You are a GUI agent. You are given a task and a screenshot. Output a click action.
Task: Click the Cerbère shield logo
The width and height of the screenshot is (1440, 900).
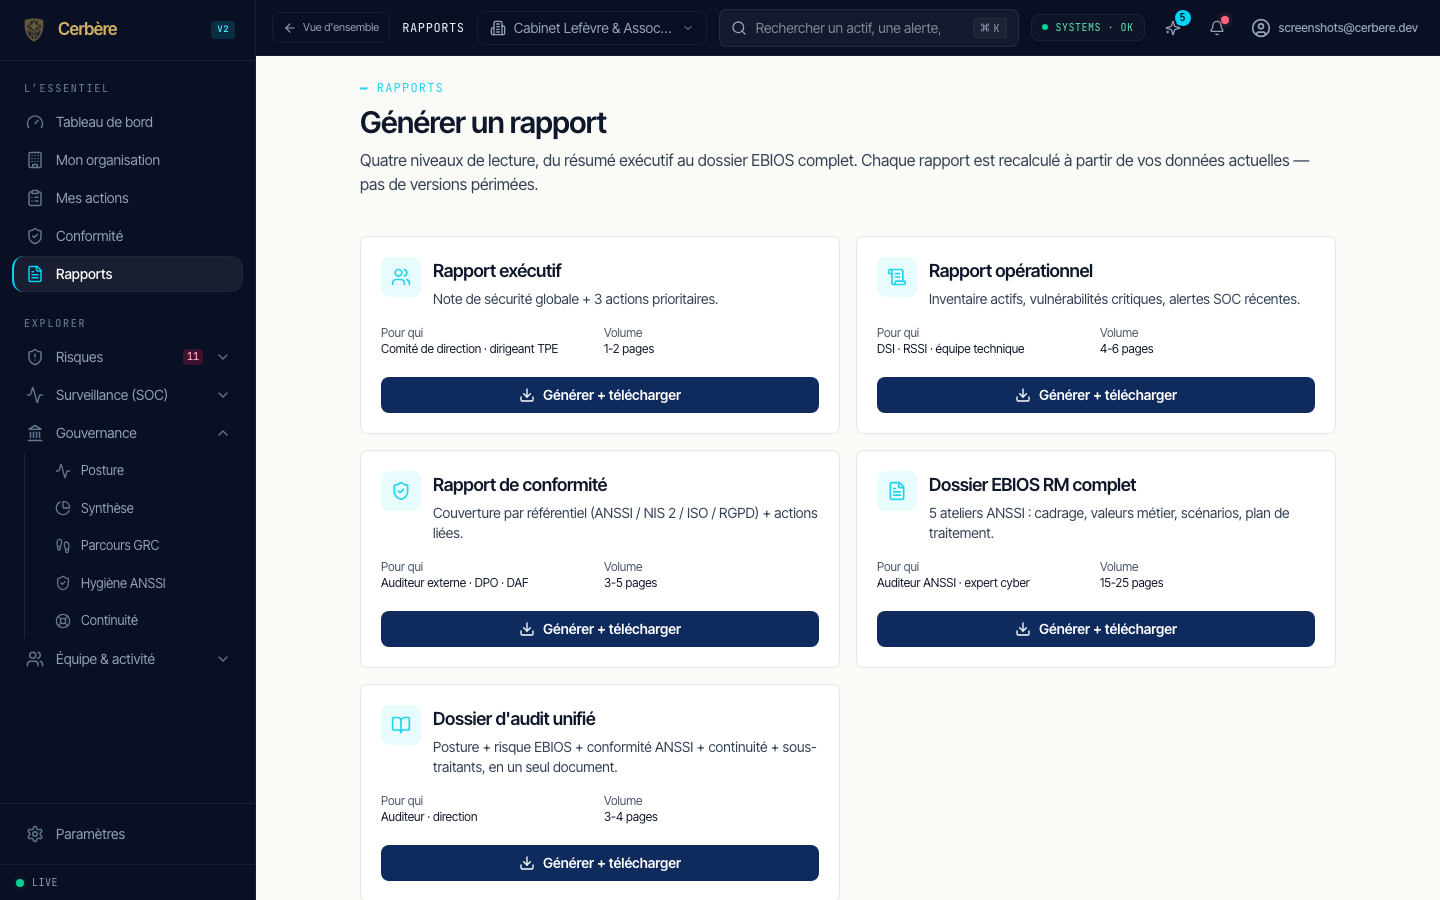pyautogui.click(x=34, y=29)
